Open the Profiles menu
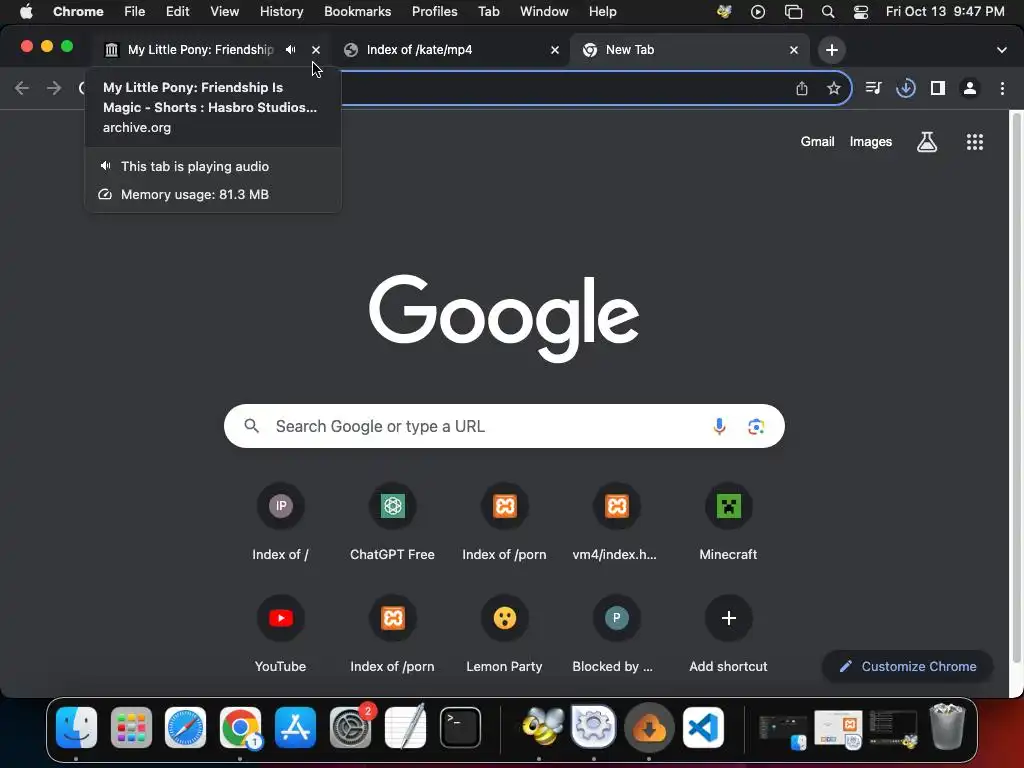The width and height of the screenshot is (1024, 768). tap(434, 12)
